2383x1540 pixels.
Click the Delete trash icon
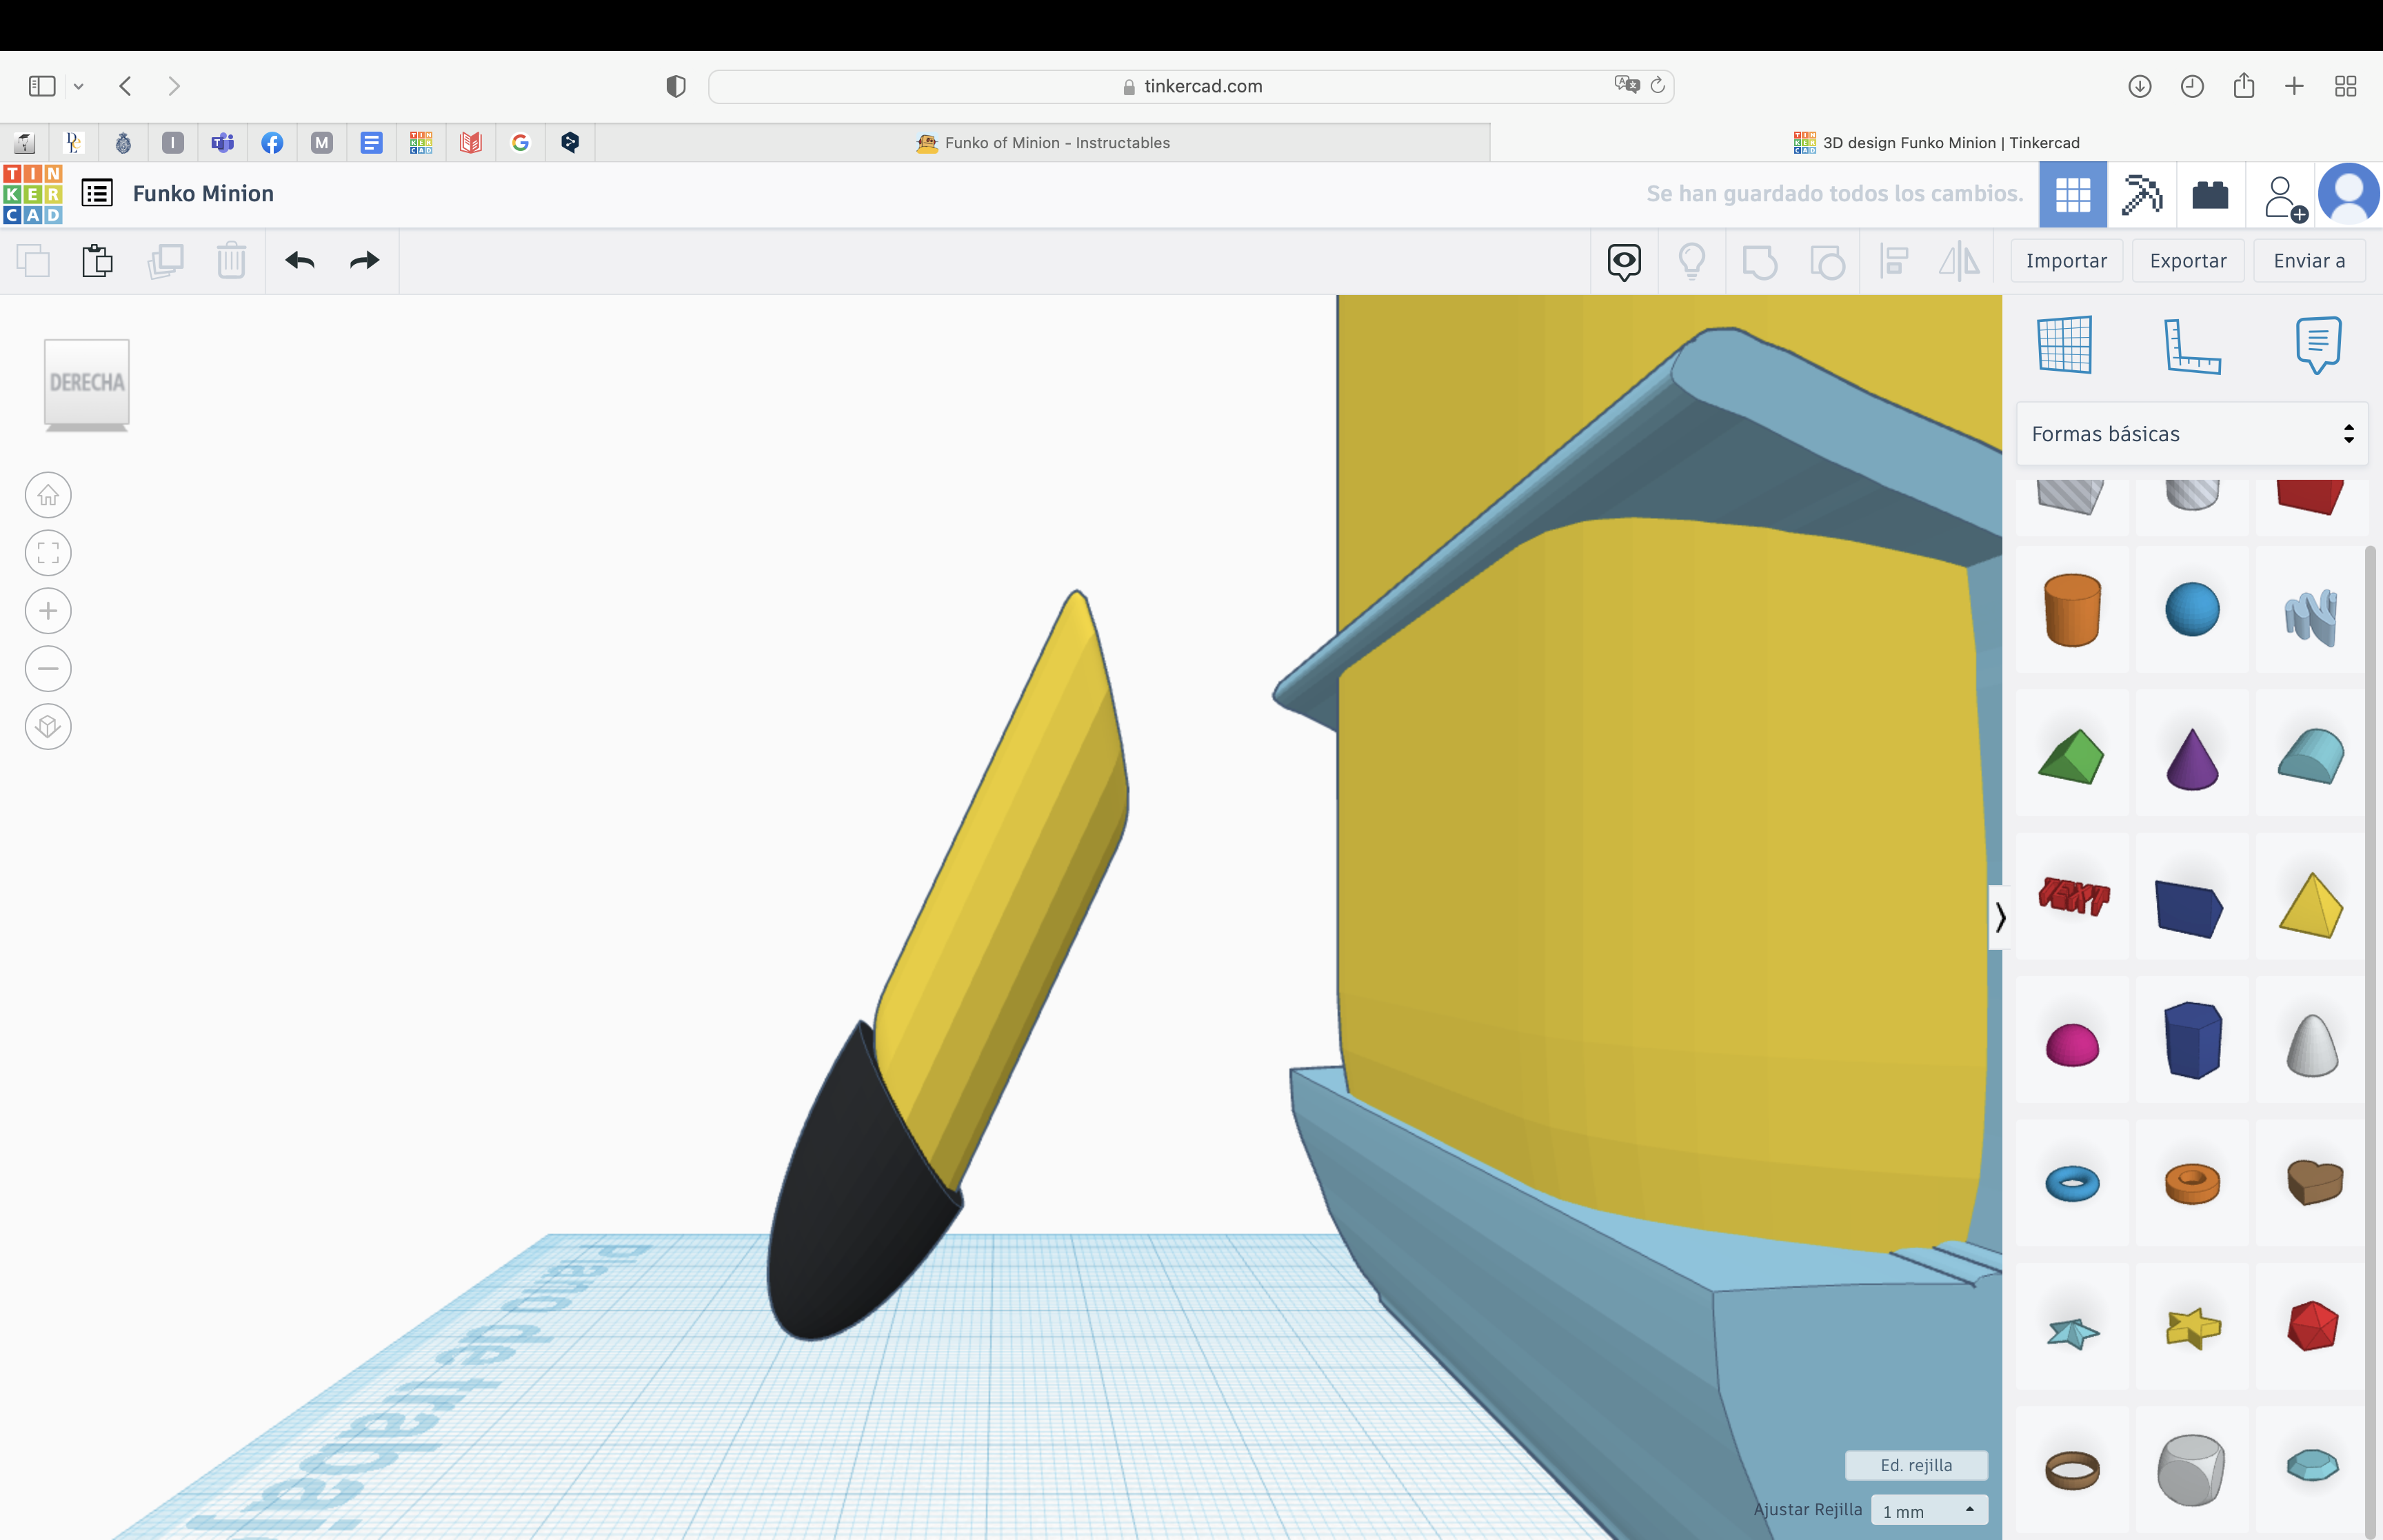click(x=231, y=261)
